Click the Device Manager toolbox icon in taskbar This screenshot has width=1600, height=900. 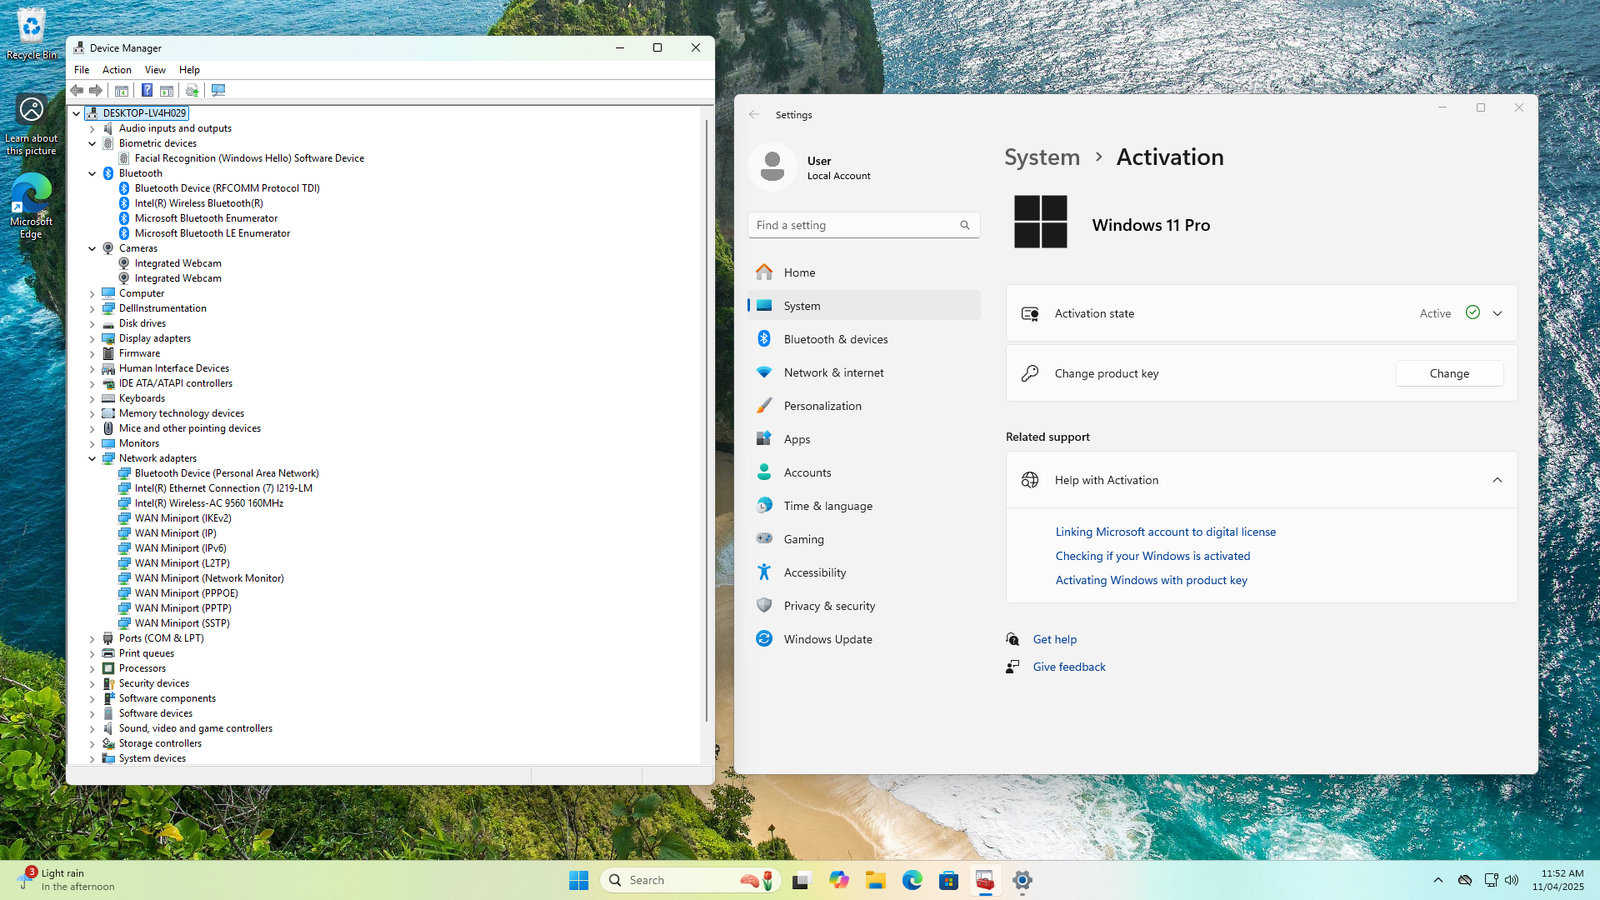985,880
